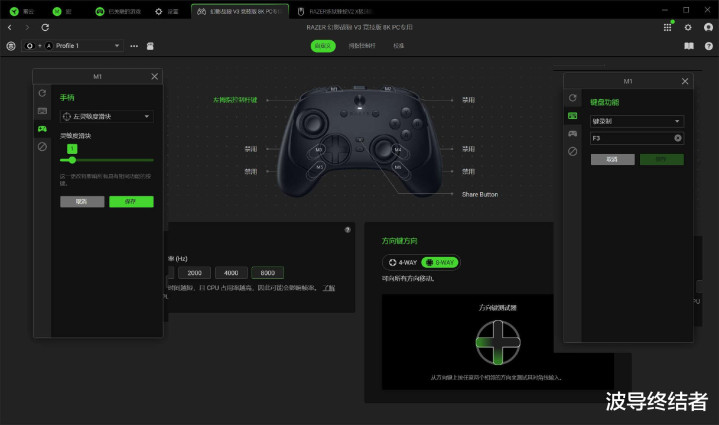
Task: Select the 8000 Hz polling rate
Action: coord(268,273)
